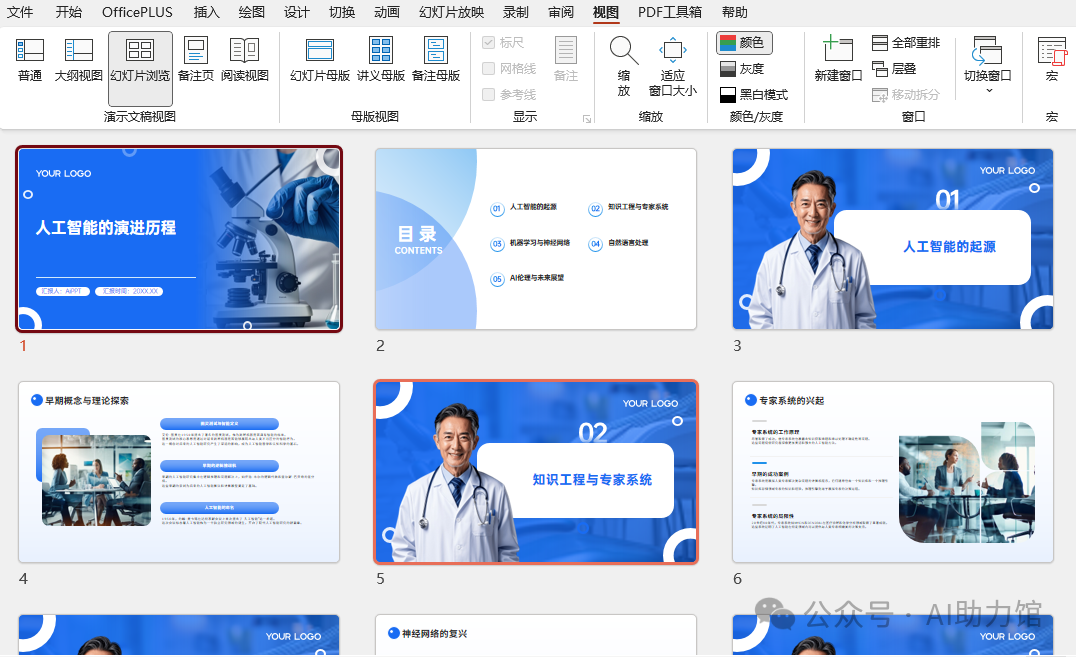Switch to 幻灯片放映 slideshow tab
The image size is (1076, 657).
tap(452, 12)
